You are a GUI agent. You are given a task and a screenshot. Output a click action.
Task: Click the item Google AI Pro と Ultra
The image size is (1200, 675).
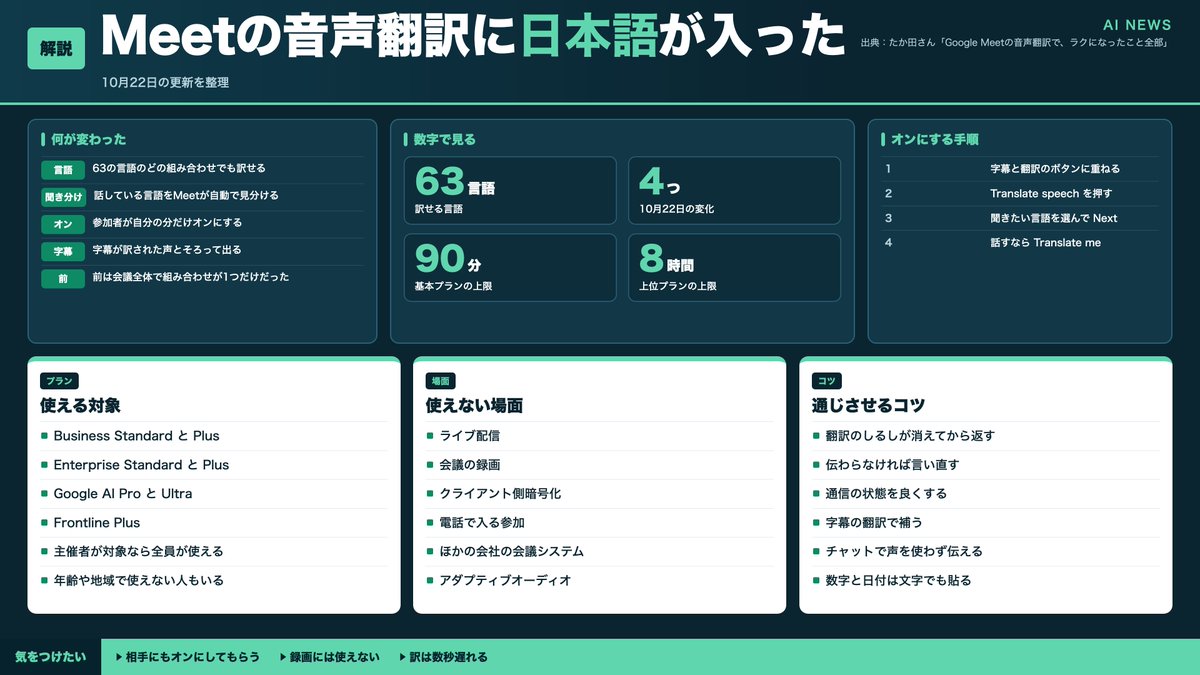pos(123,494)
